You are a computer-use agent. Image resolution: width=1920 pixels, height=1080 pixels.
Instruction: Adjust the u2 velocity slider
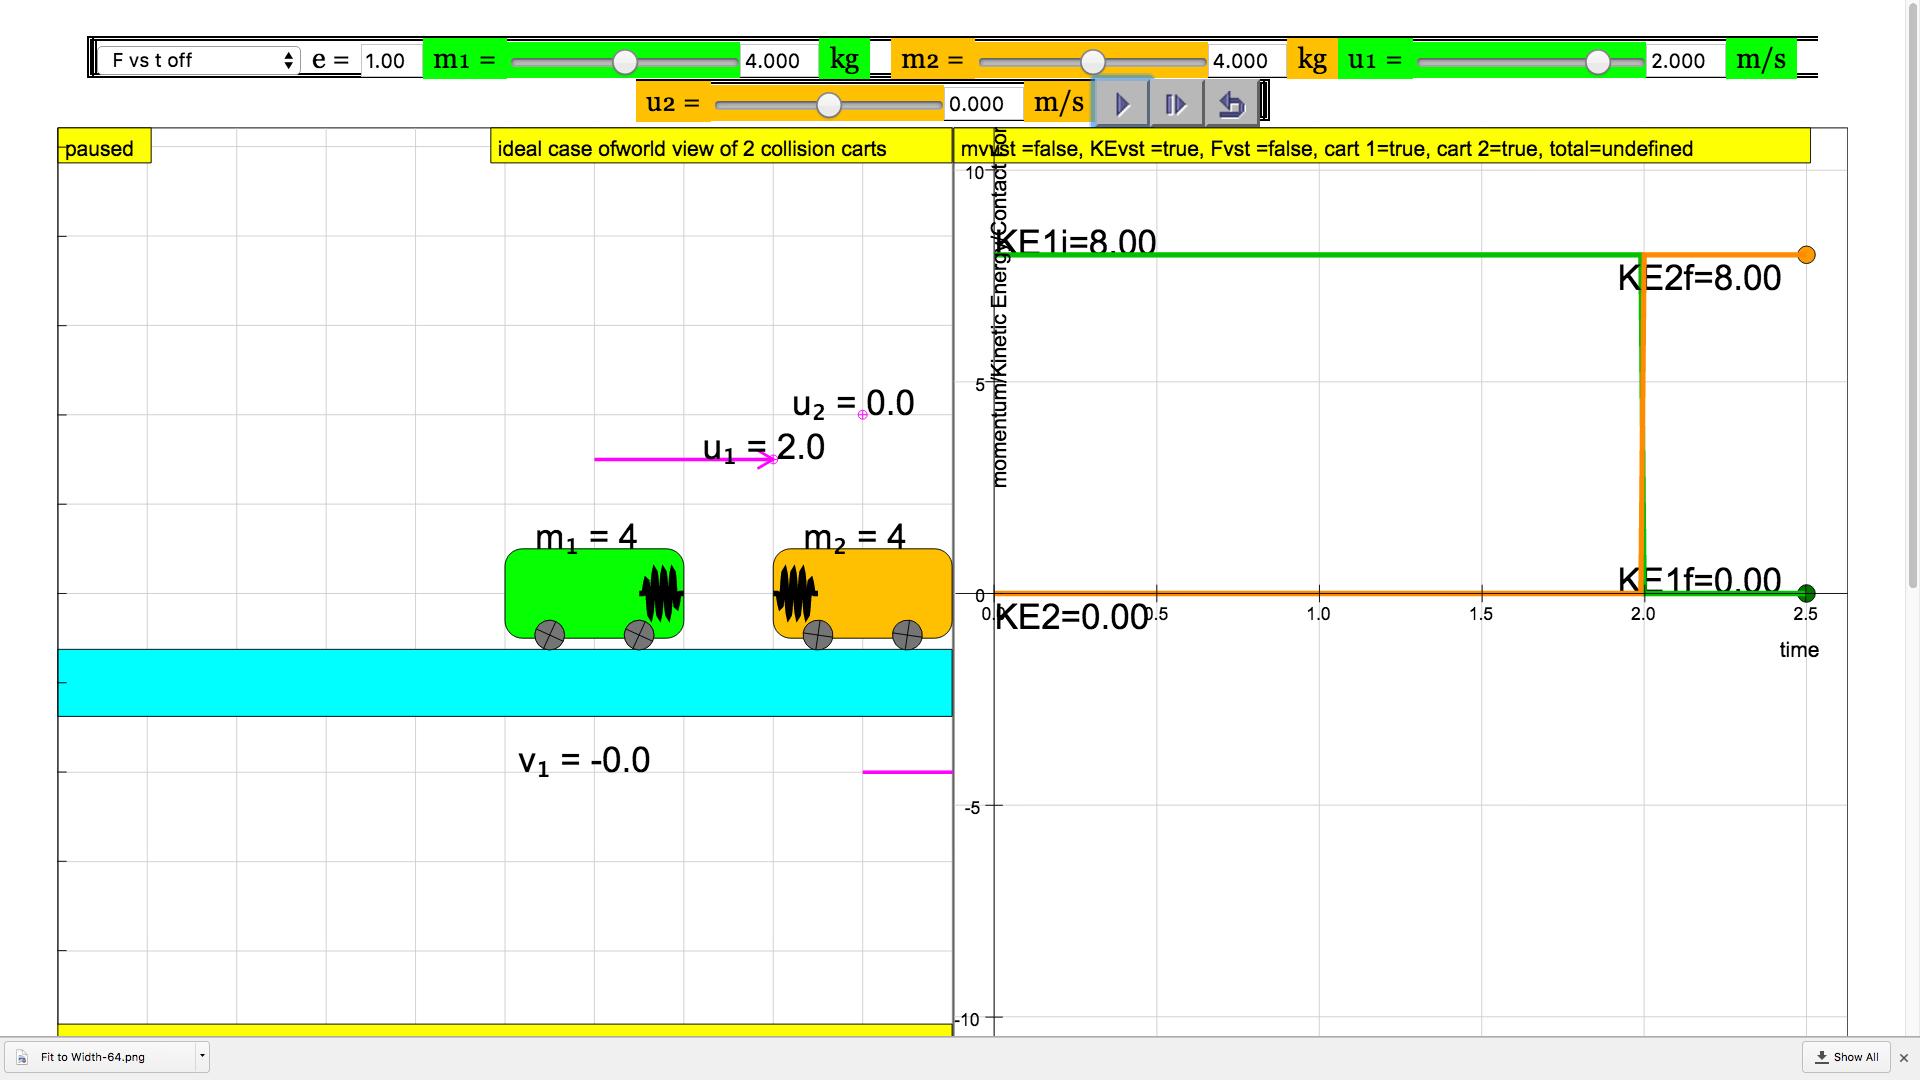(x=828, y=105)
